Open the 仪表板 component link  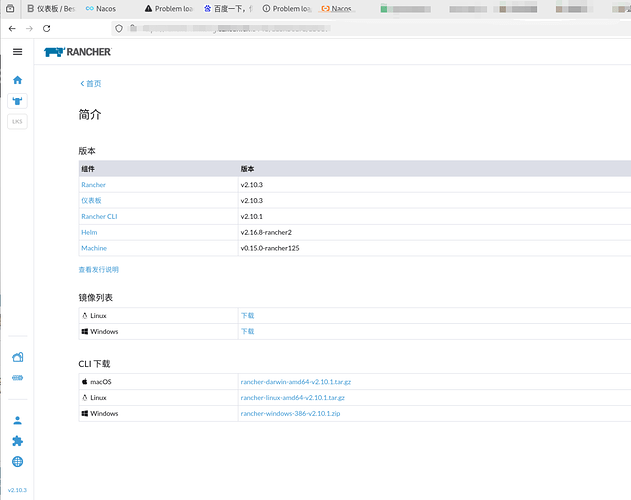pyautogui.click(x=91, y=200)
